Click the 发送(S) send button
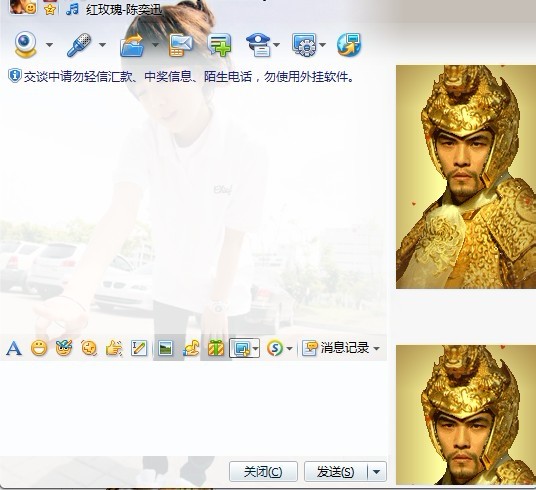The height and width of the screenshot is (490, 536). (336, 472)
